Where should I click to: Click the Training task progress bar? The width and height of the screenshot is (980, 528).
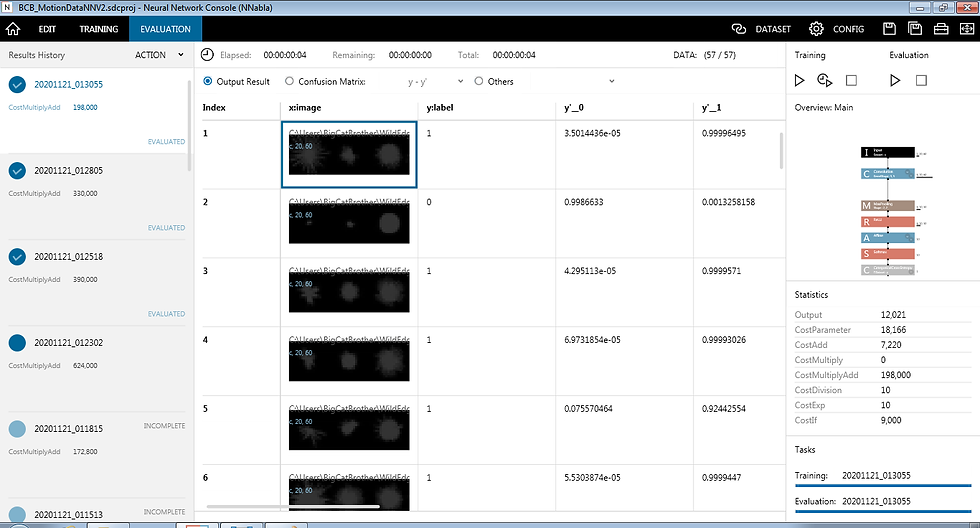click(x=883, y=486)
